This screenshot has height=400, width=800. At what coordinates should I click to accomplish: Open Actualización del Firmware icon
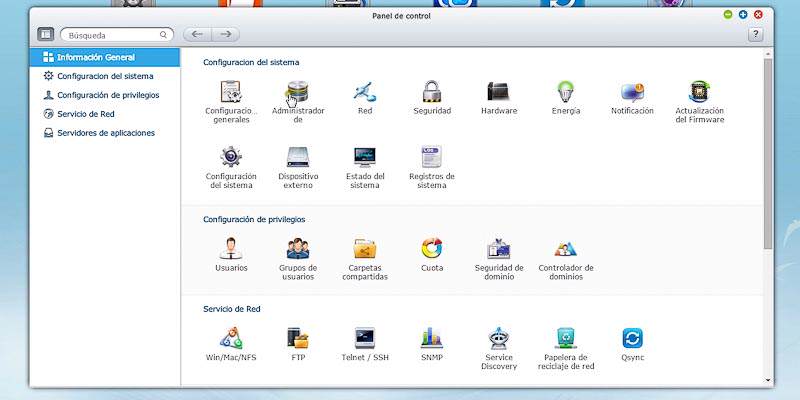tap(699, 92)
